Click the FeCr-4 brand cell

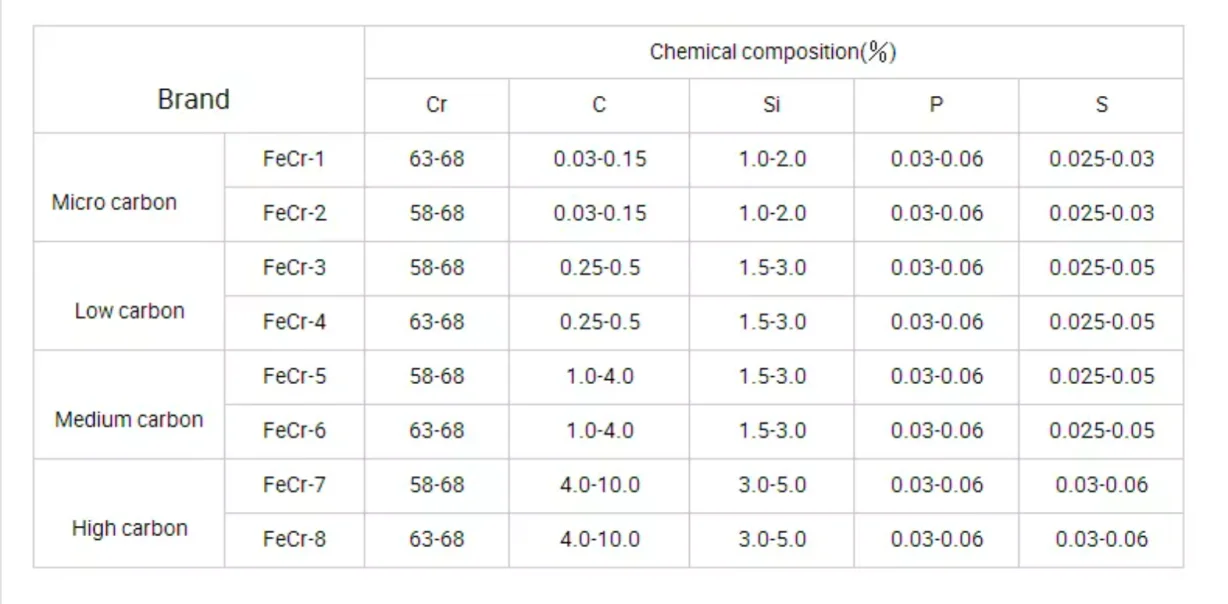click(294, 323)
